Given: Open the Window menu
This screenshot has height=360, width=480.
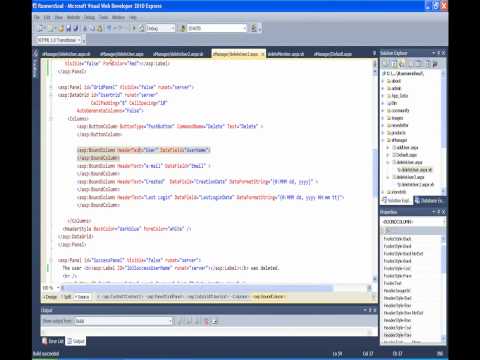Looking at the screenshot, I should pos(118,17).
